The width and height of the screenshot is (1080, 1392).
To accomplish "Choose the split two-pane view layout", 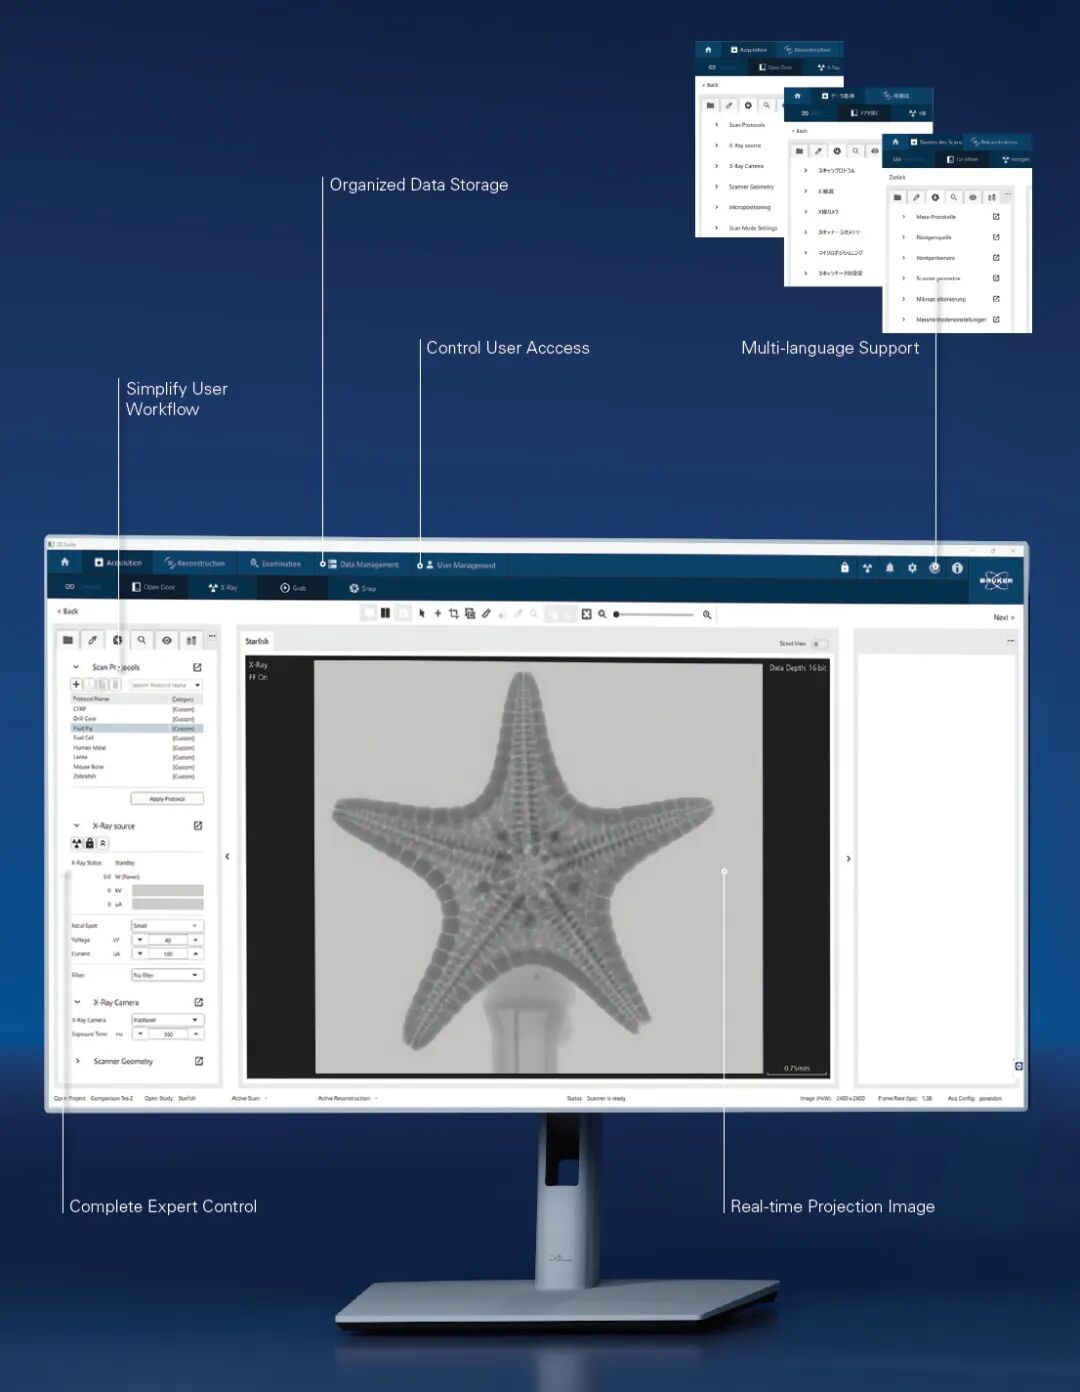I will click(385, 613).
